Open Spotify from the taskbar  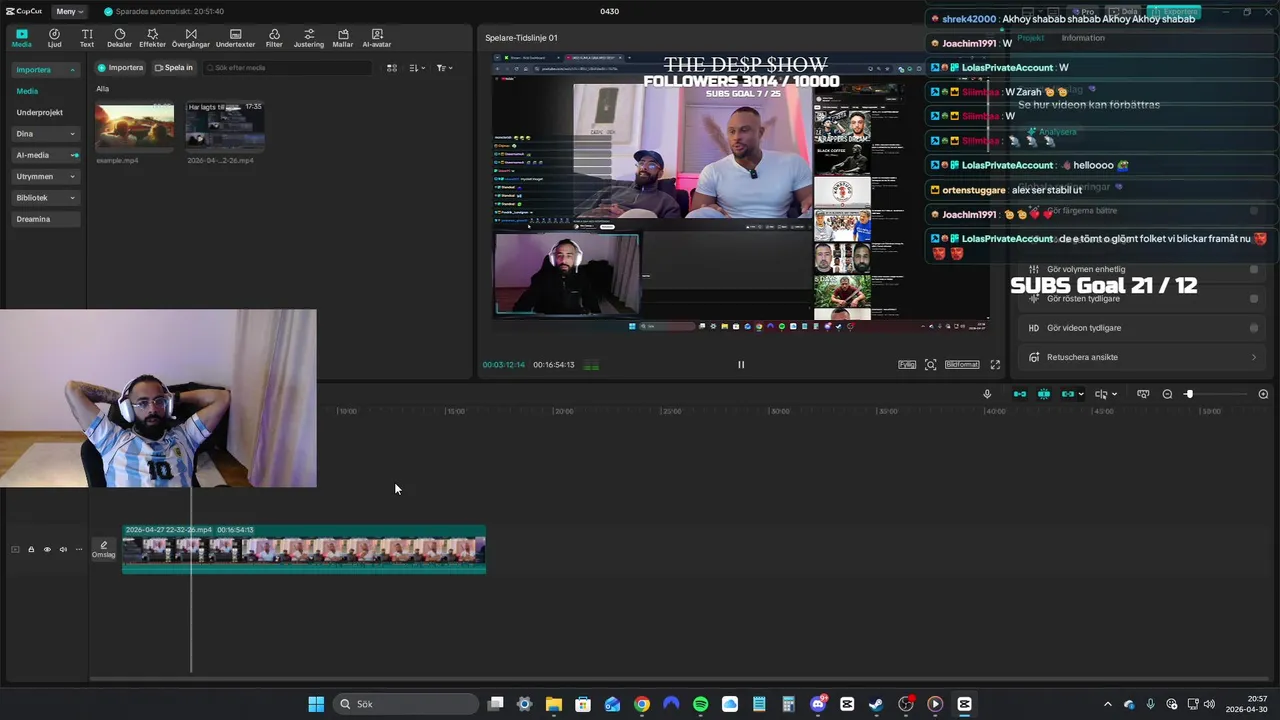(x=701, y=704)
